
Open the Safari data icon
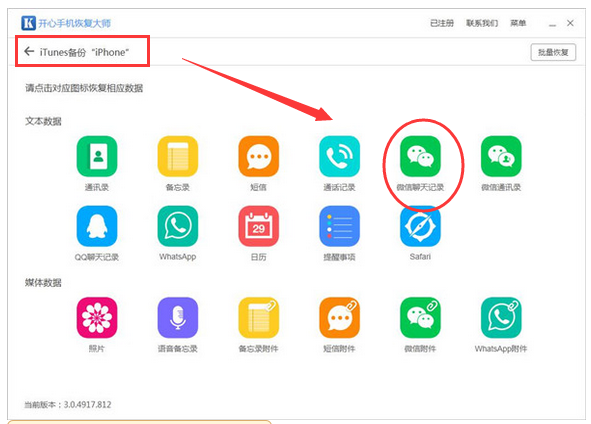click(x=420, y=226)
